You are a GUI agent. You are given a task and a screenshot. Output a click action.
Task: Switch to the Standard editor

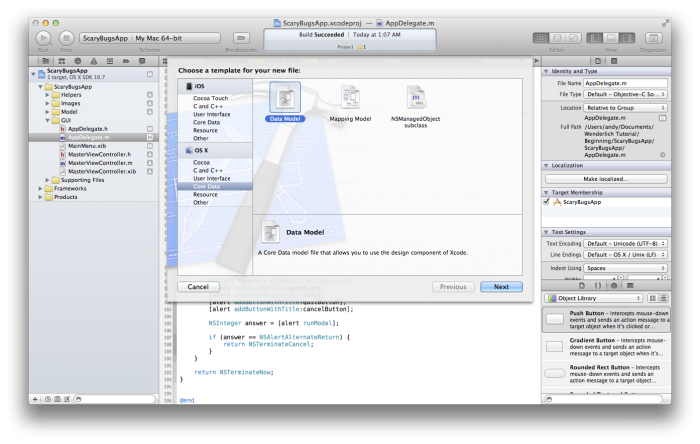[541, 38]
